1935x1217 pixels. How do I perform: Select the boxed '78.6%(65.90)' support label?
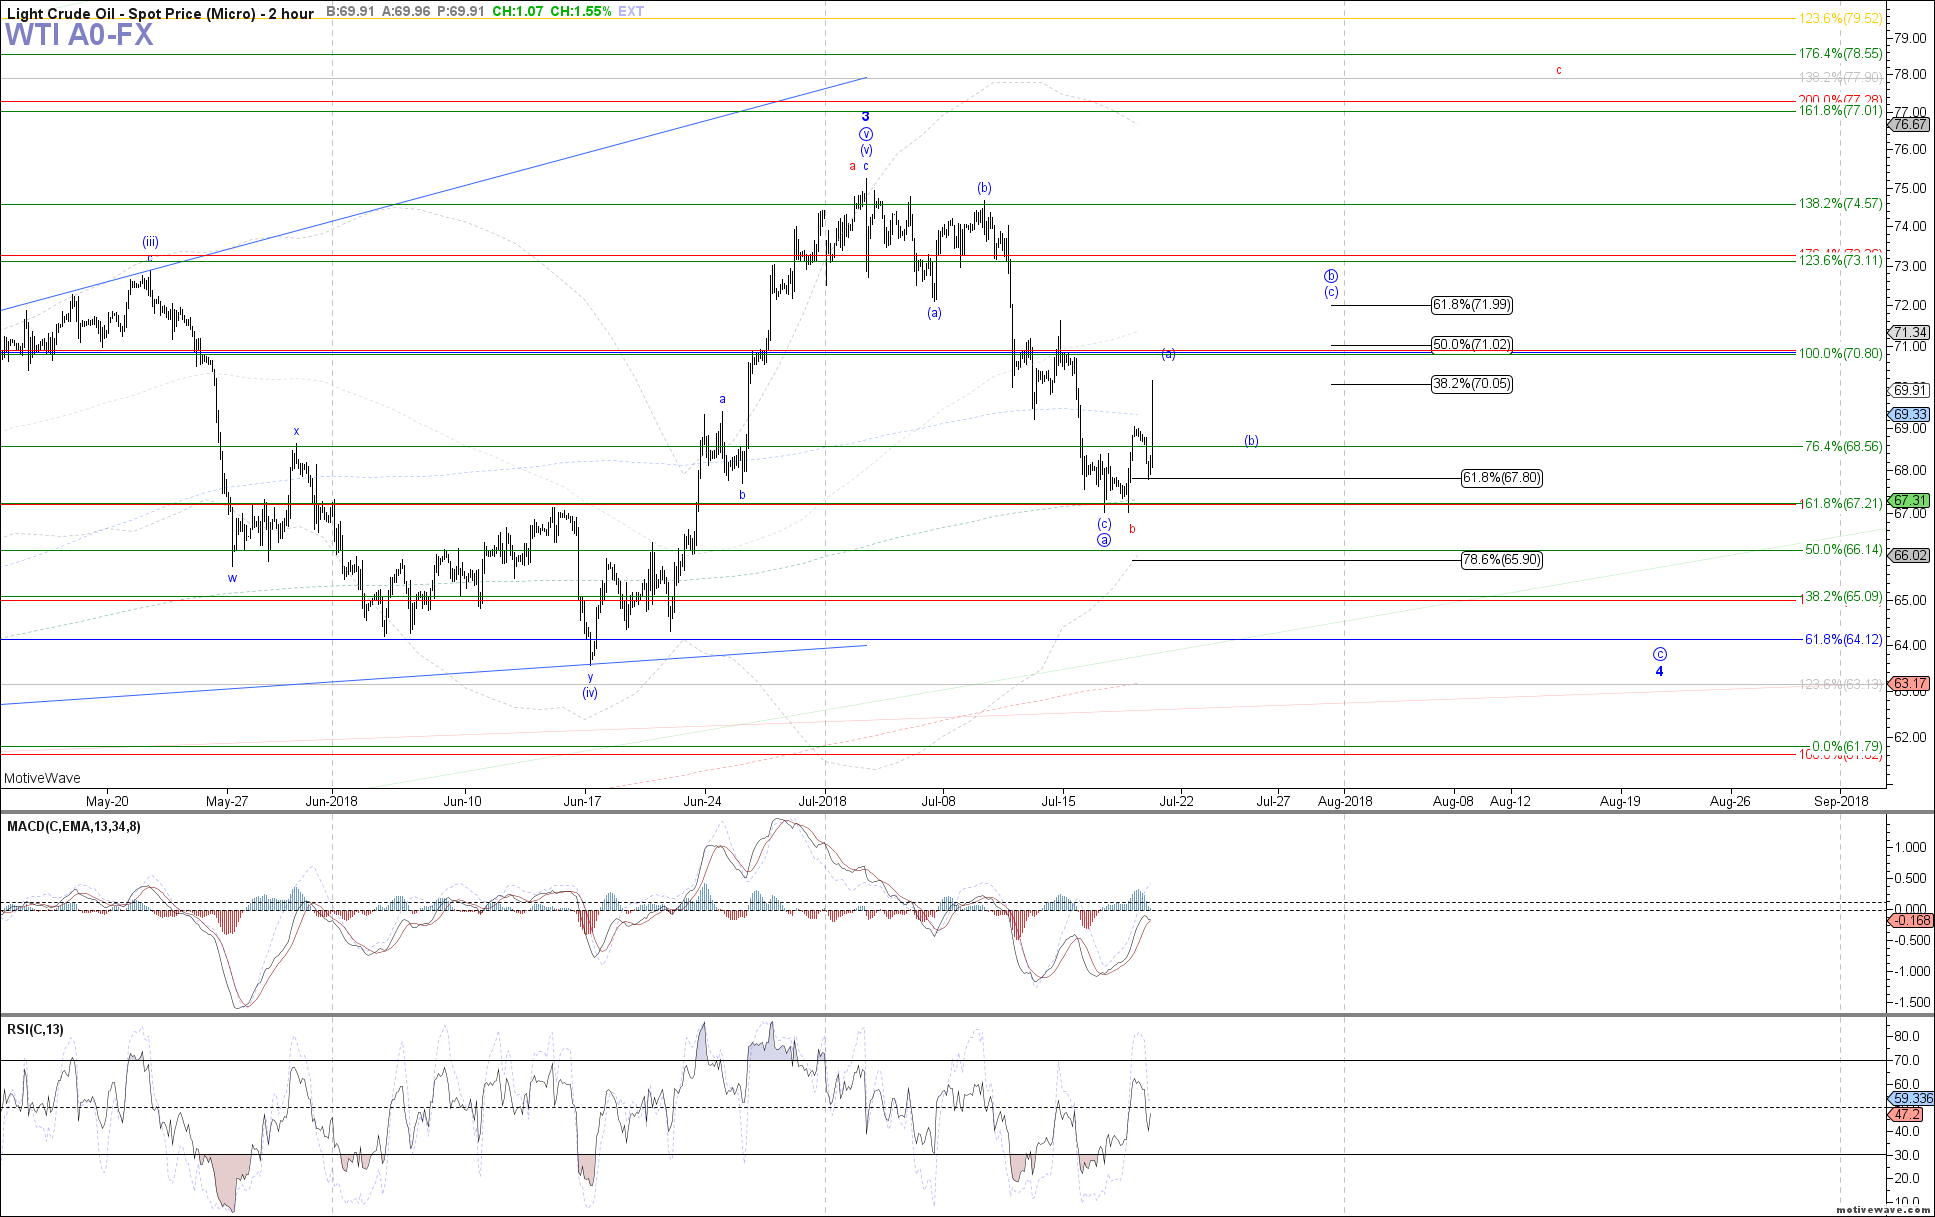tap(1502, 560)
